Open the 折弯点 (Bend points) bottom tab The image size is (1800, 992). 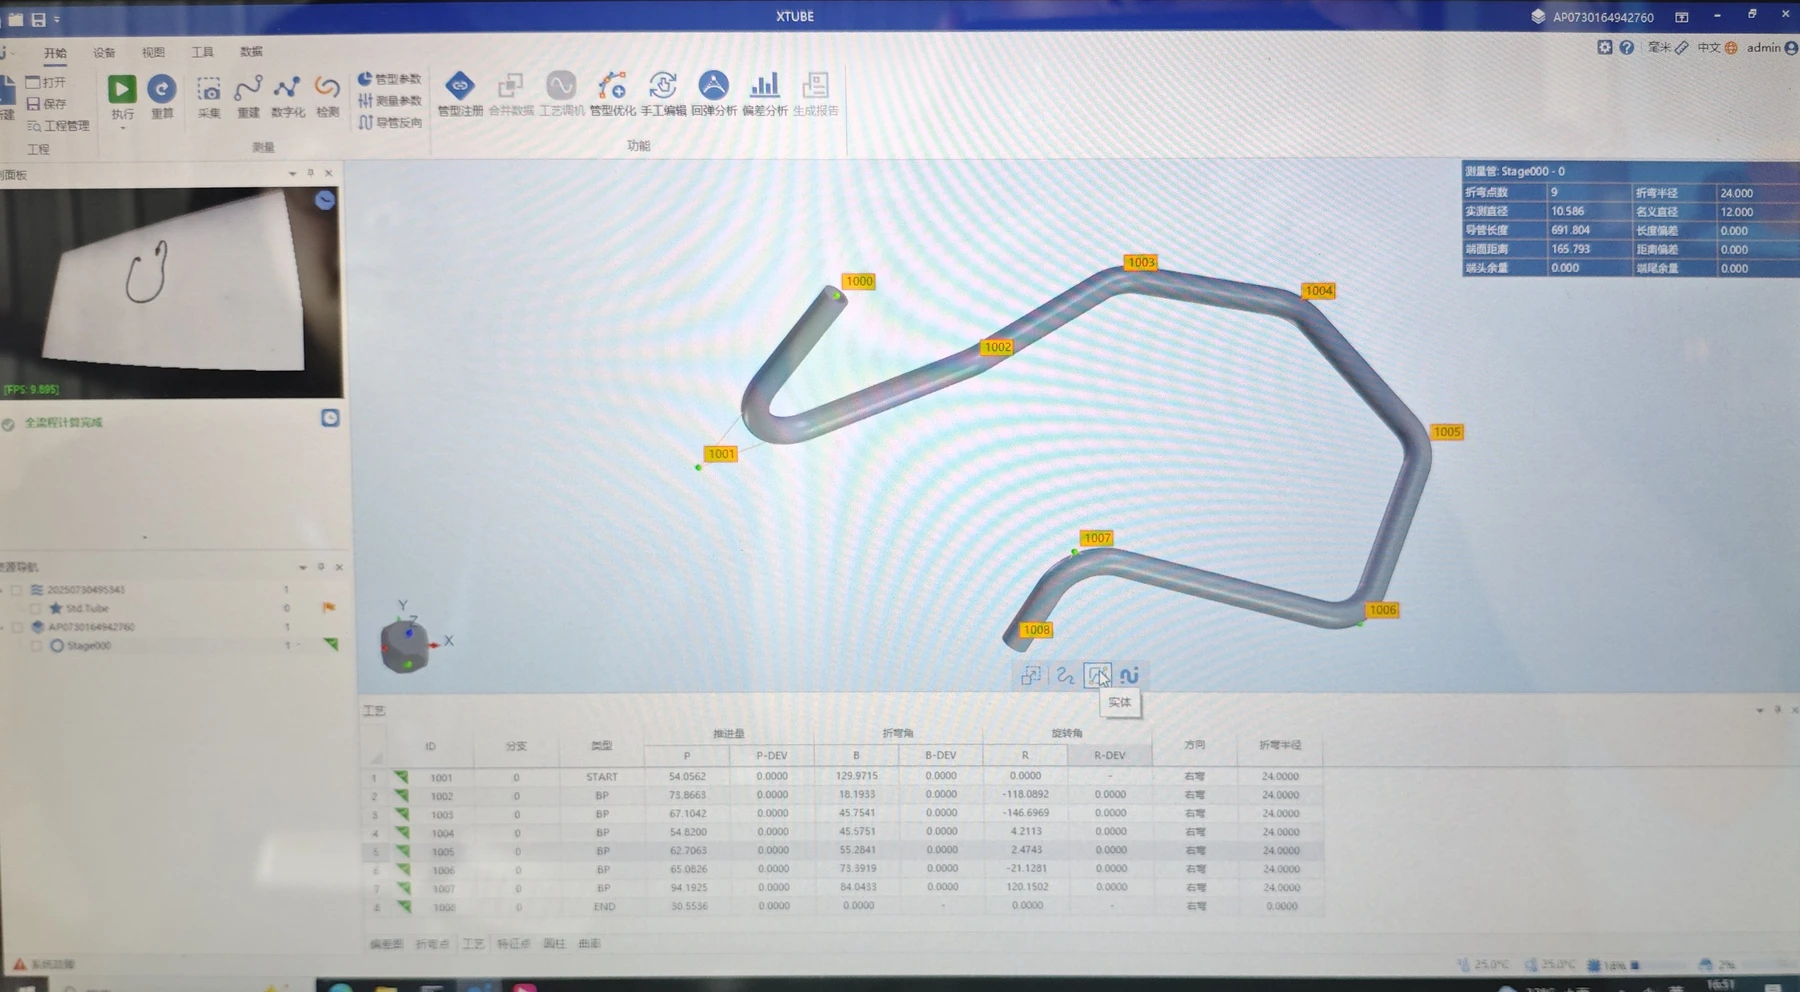(x=431, y=944)
